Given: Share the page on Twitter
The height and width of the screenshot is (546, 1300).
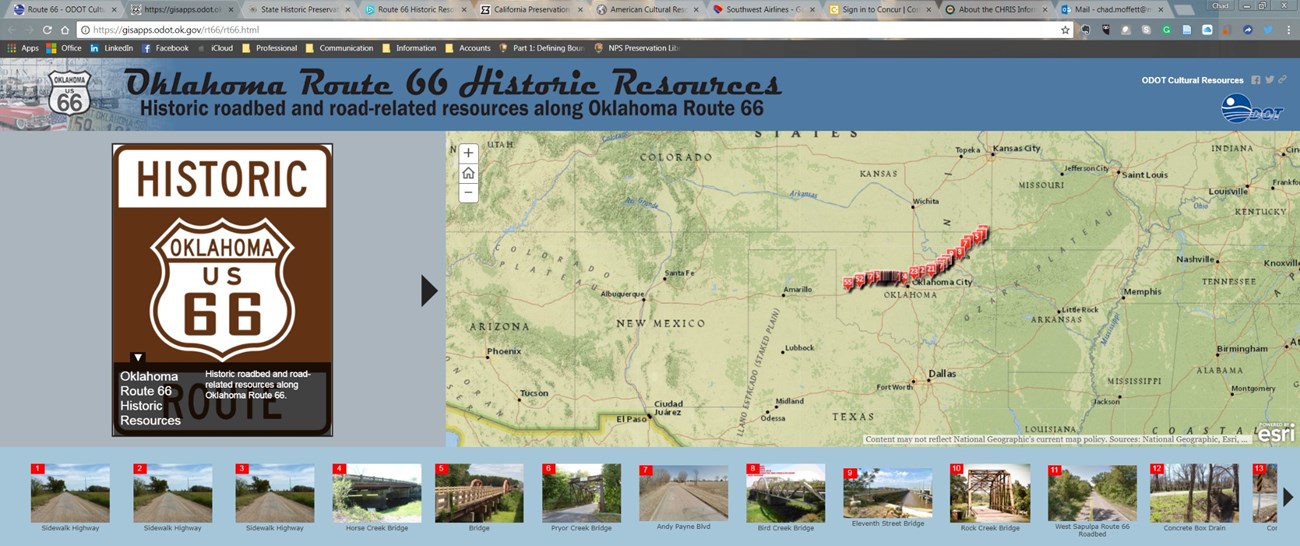Looking at the screenshot, I should 1269,80.
